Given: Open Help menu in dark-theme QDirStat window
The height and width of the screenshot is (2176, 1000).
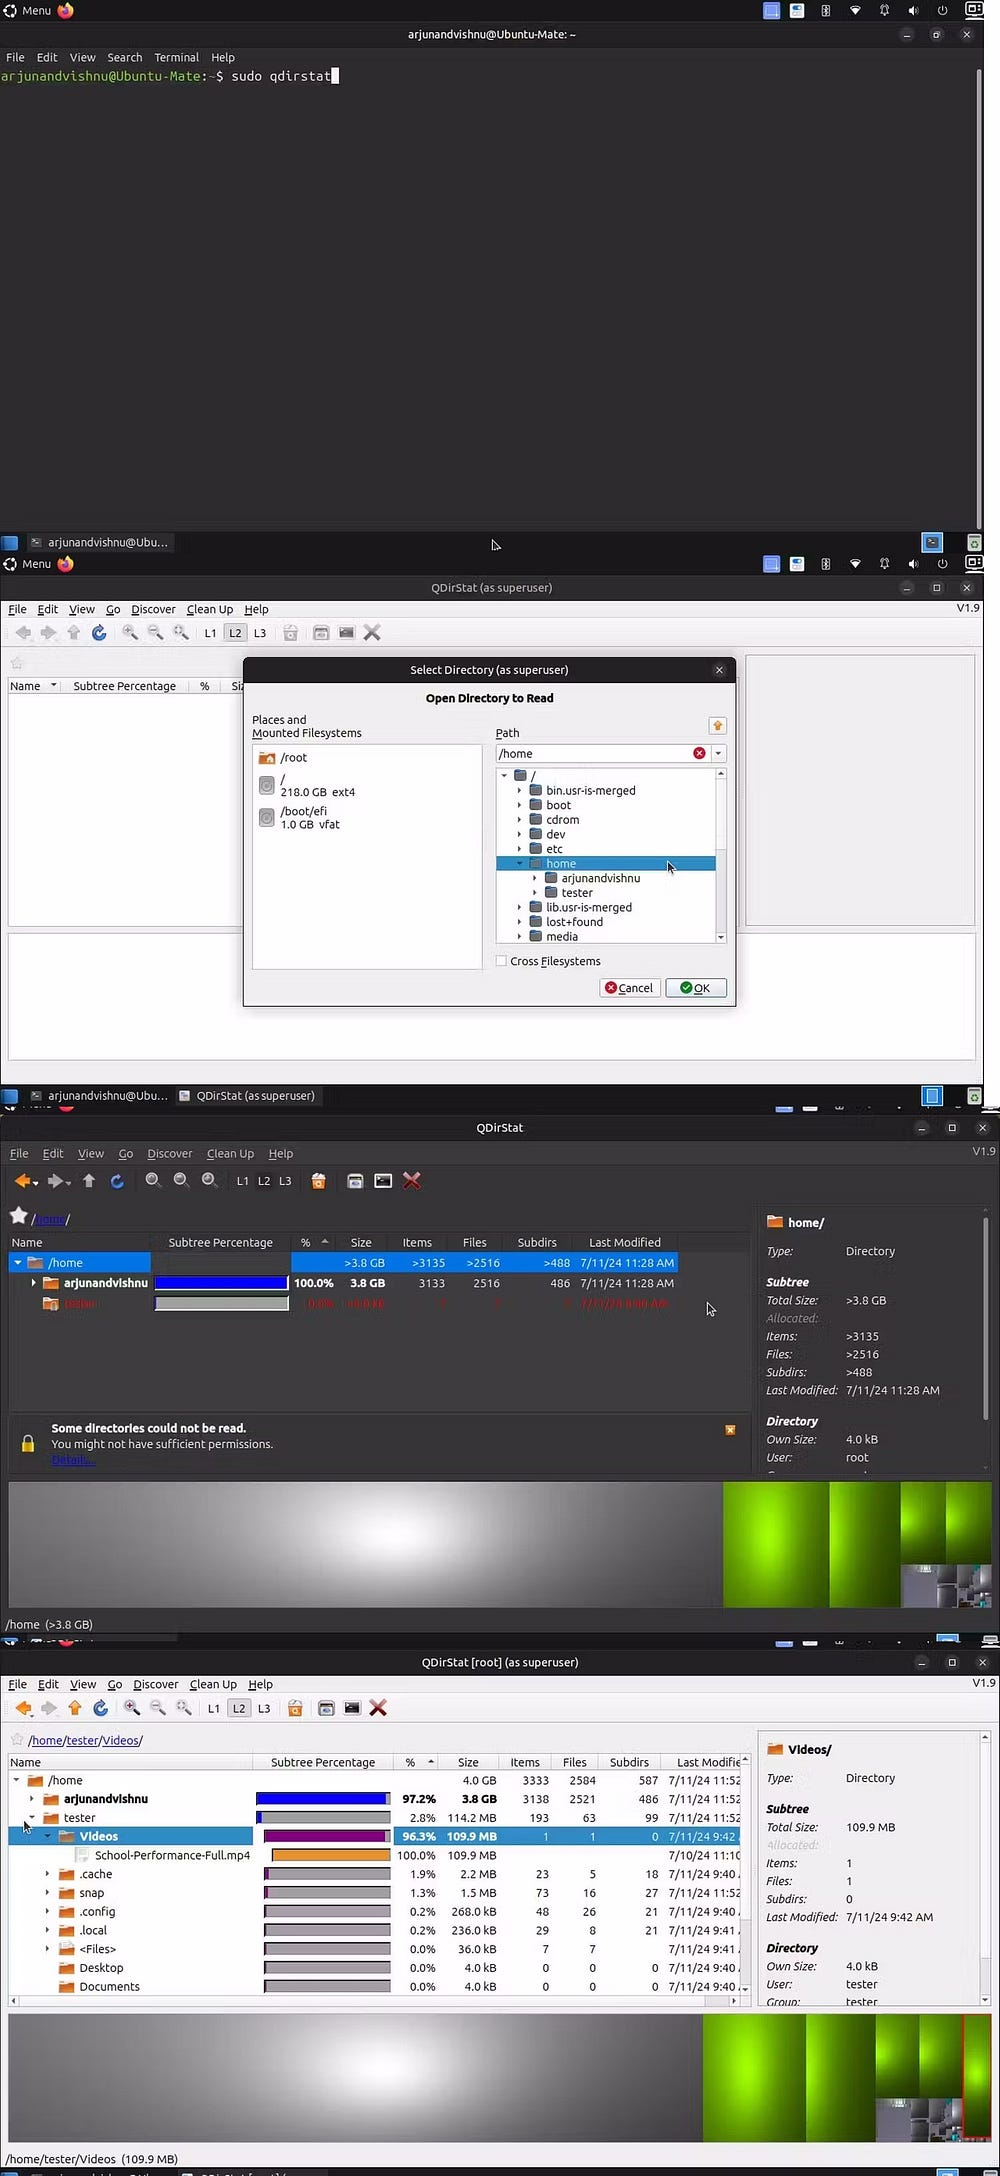Looking at the screenshot, I should pyautogui.click(x=281, y=1153).
